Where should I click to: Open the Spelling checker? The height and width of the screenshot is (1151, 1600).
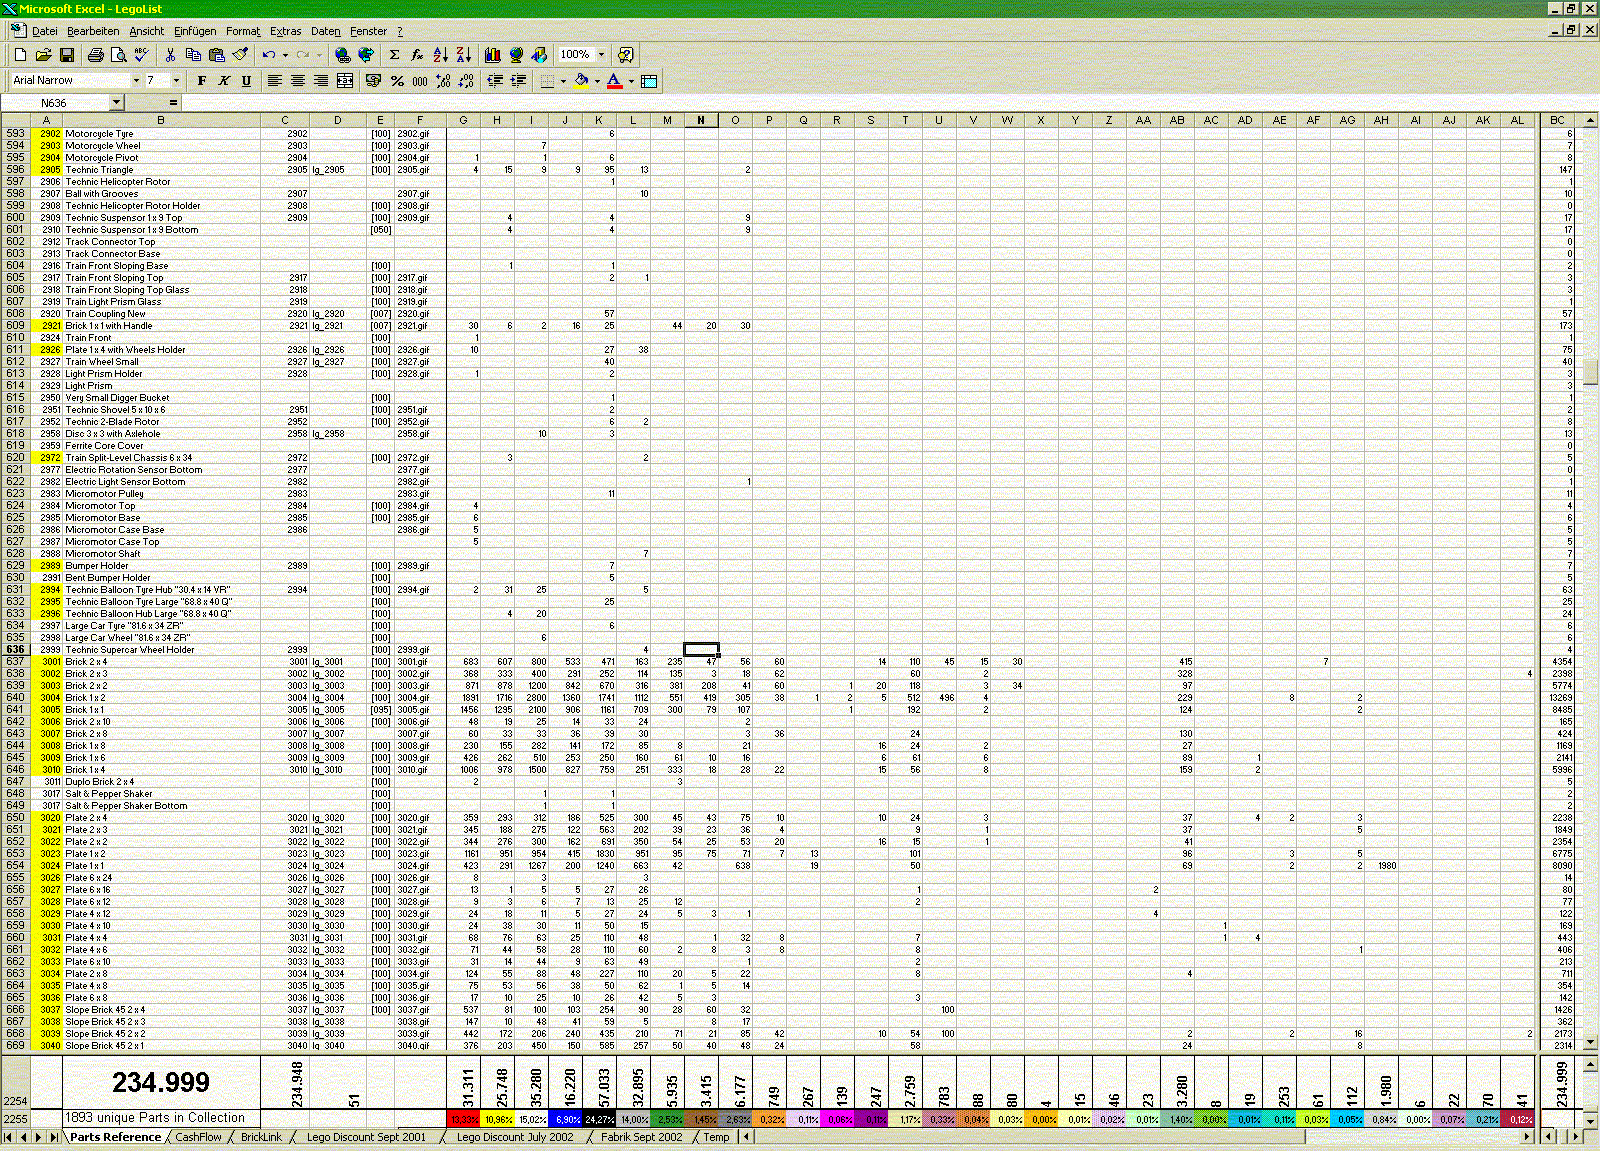point(141,55)
